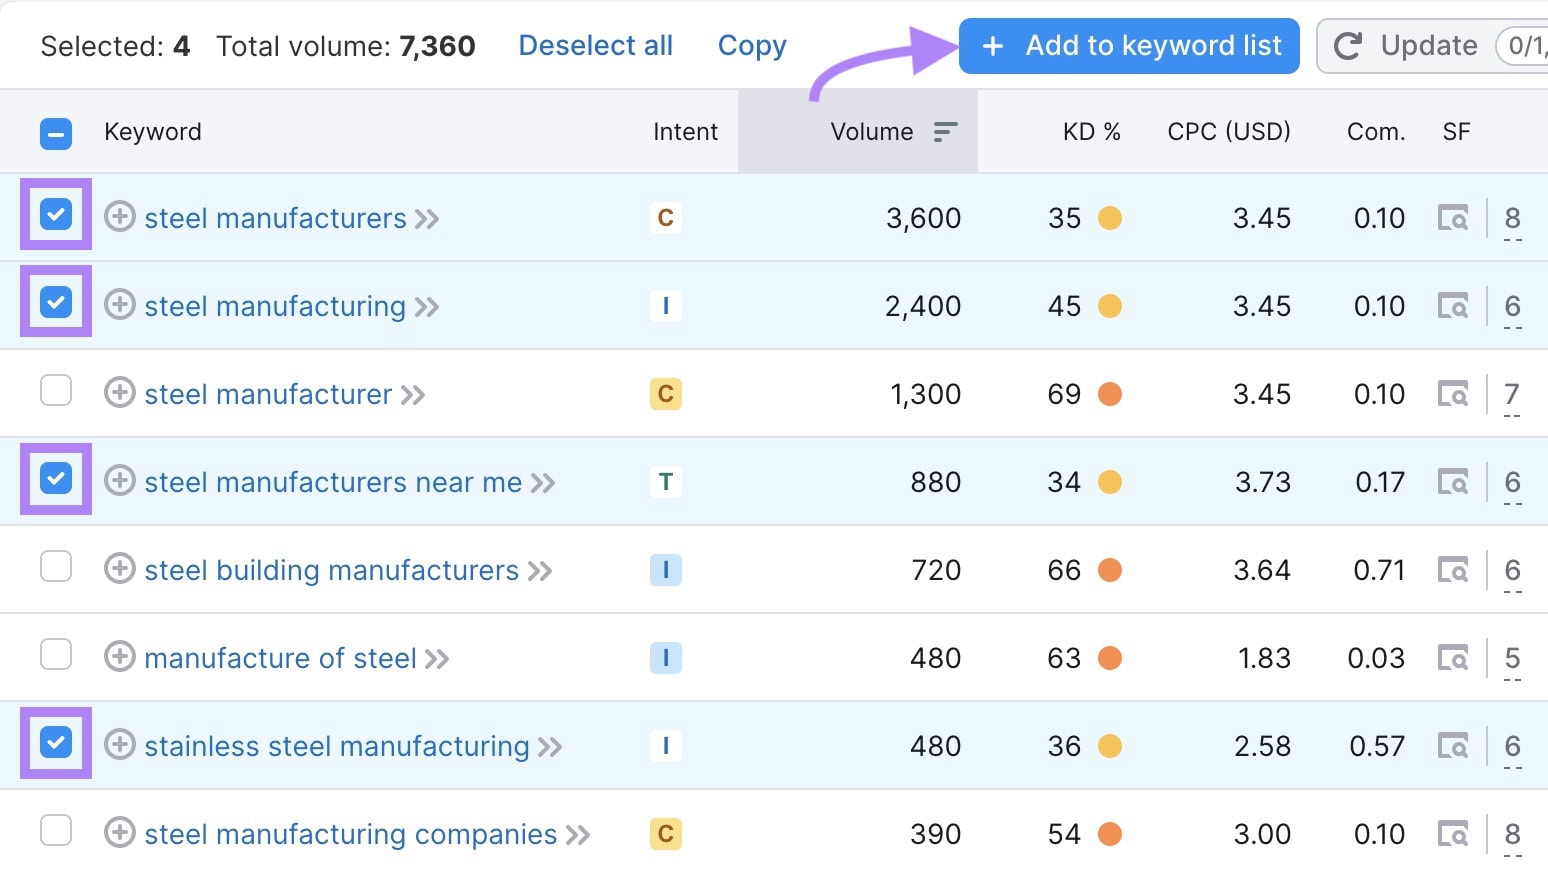Open SERP preview icon for 'stainless steel manufacturing'
Screen dimensions: 1548x876
pyautogui.click(x=1453, y=746)
